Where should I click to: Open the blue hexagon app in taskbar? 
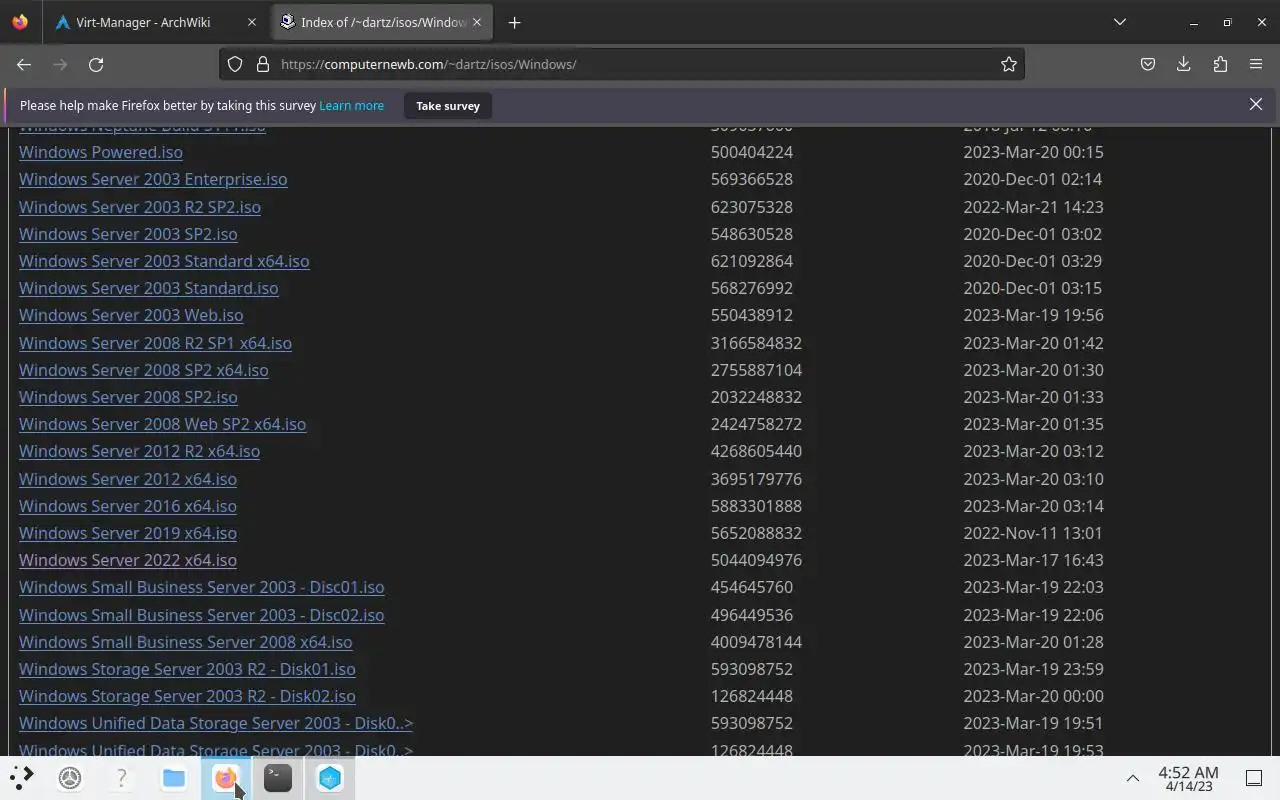(x=330, y=777)
